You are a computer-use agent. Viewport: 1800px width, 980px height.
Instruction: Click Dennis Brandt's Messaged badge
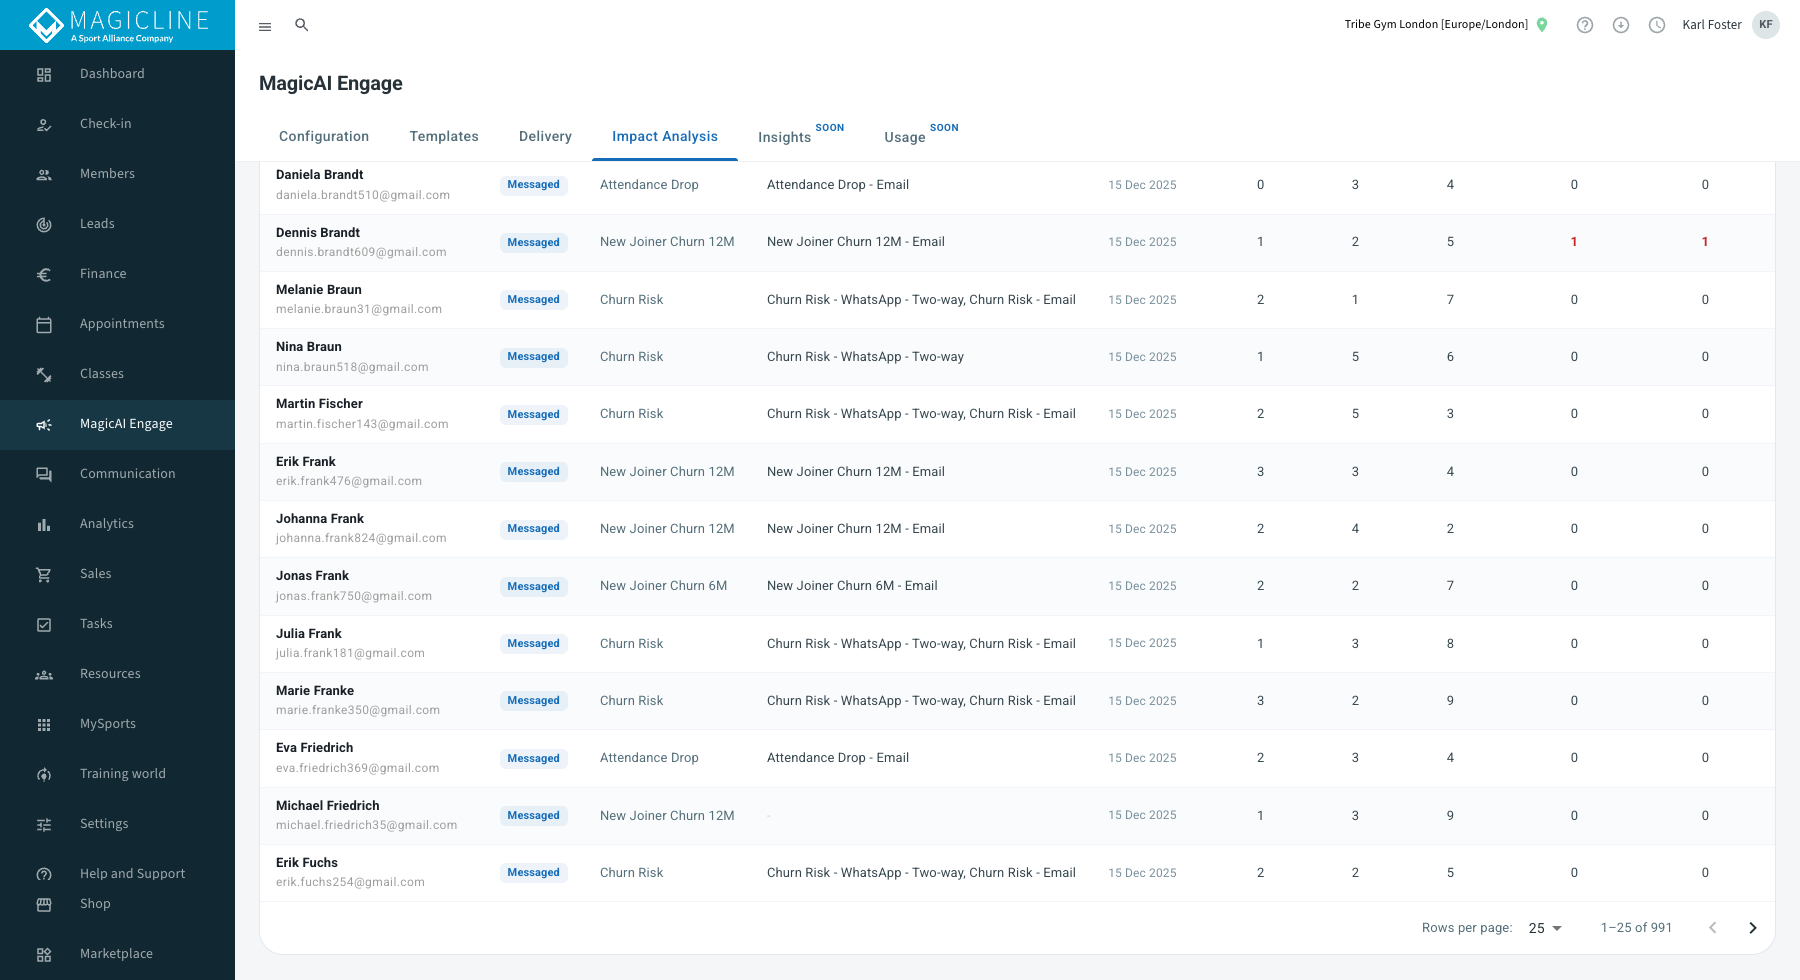533,242
